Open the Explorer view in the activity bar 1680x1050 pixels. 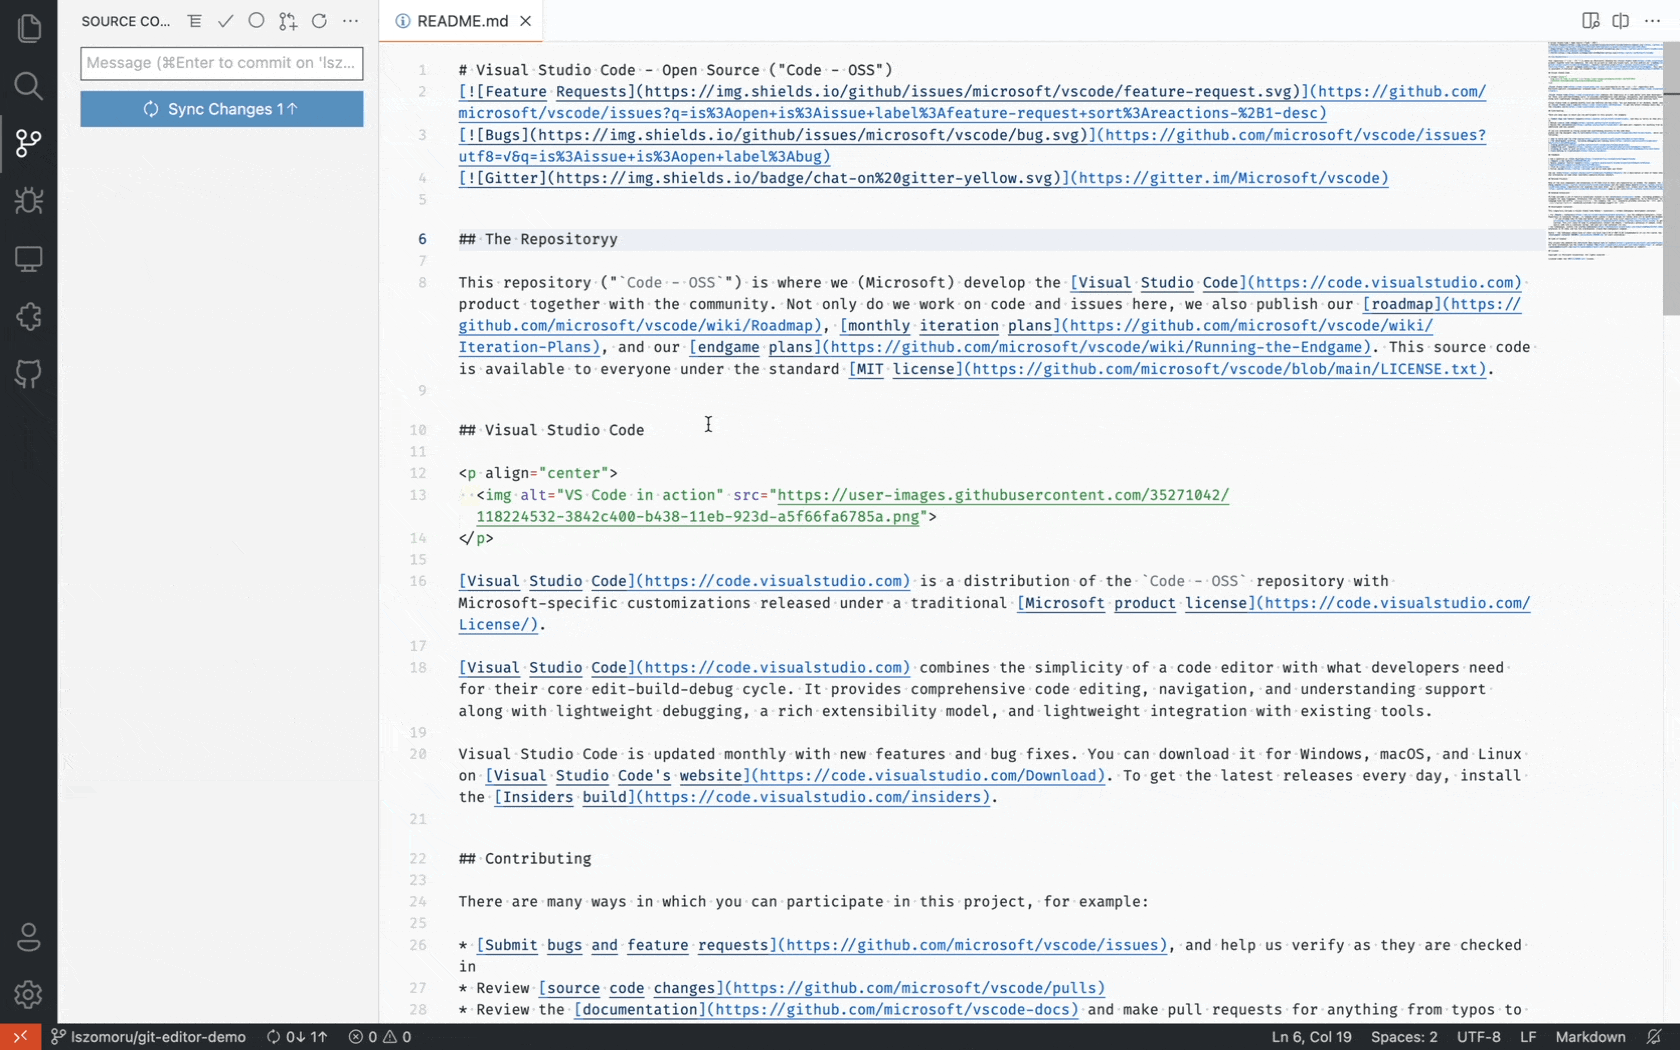point(28,28)
